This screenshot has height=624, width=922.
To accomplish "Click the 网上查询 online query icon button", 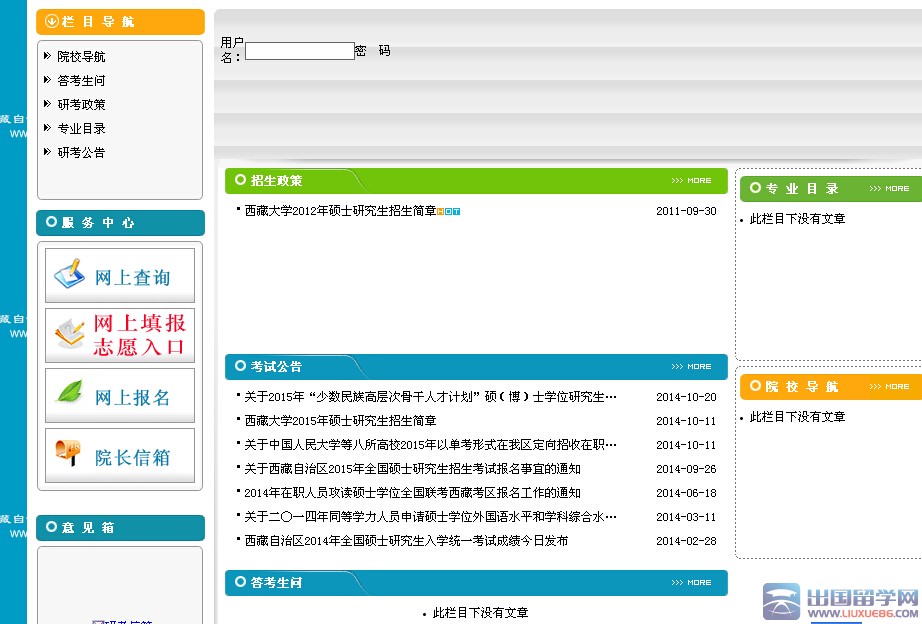I will point(70,275).
